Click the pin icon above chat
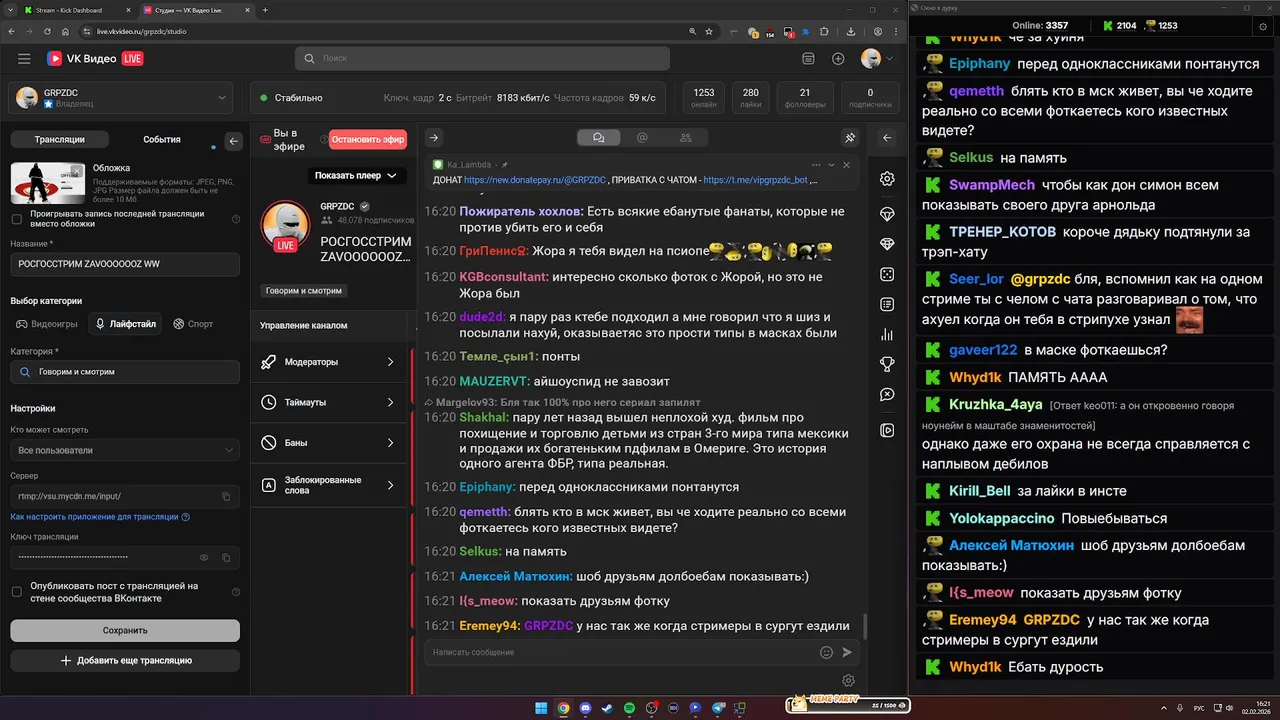1280x720 pixels. (850, 138)
